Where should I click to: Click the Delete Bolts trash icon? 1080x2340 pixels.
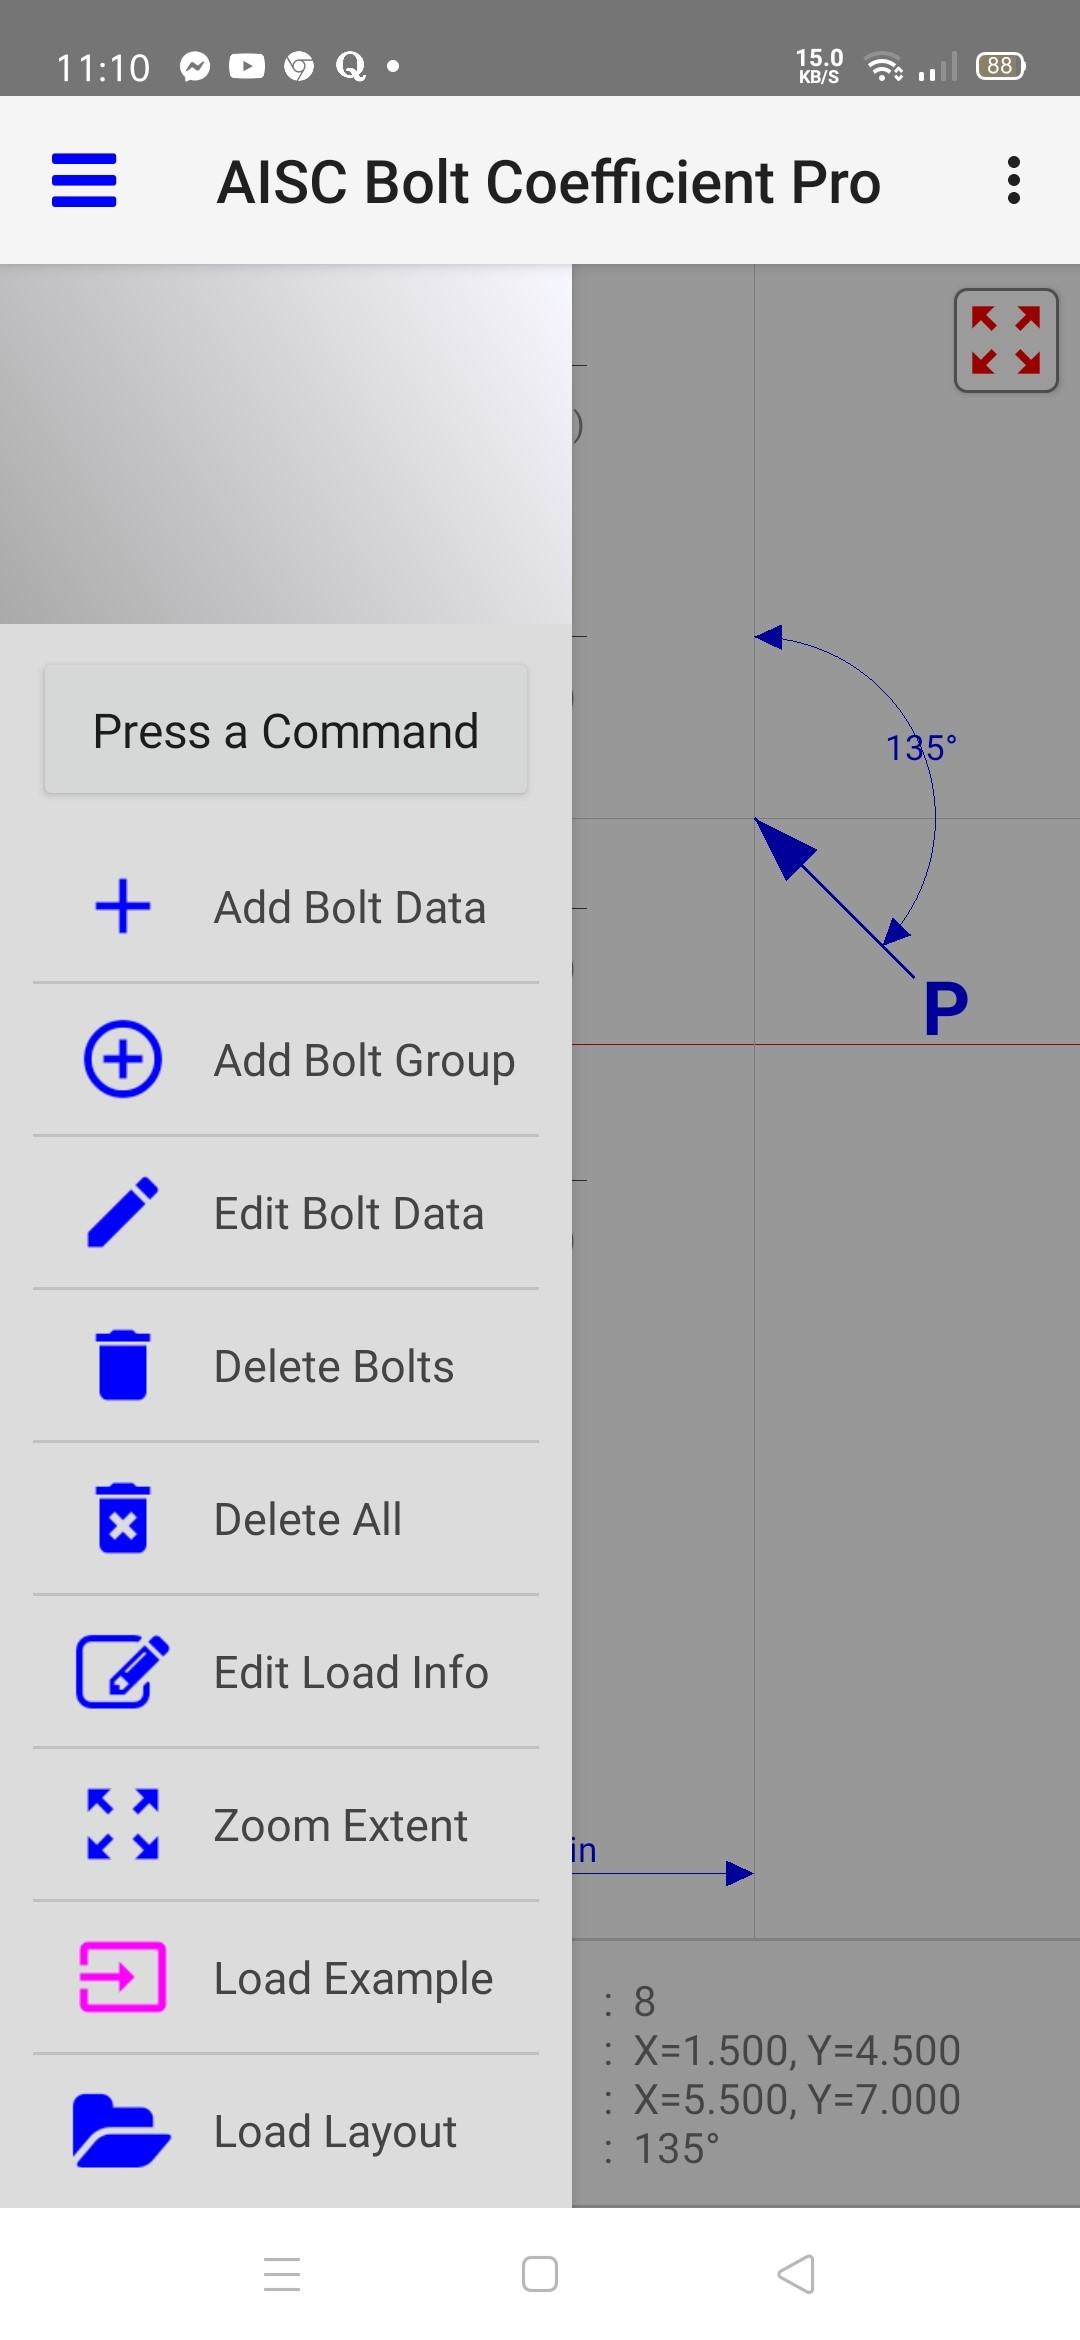pos(120,1365)
